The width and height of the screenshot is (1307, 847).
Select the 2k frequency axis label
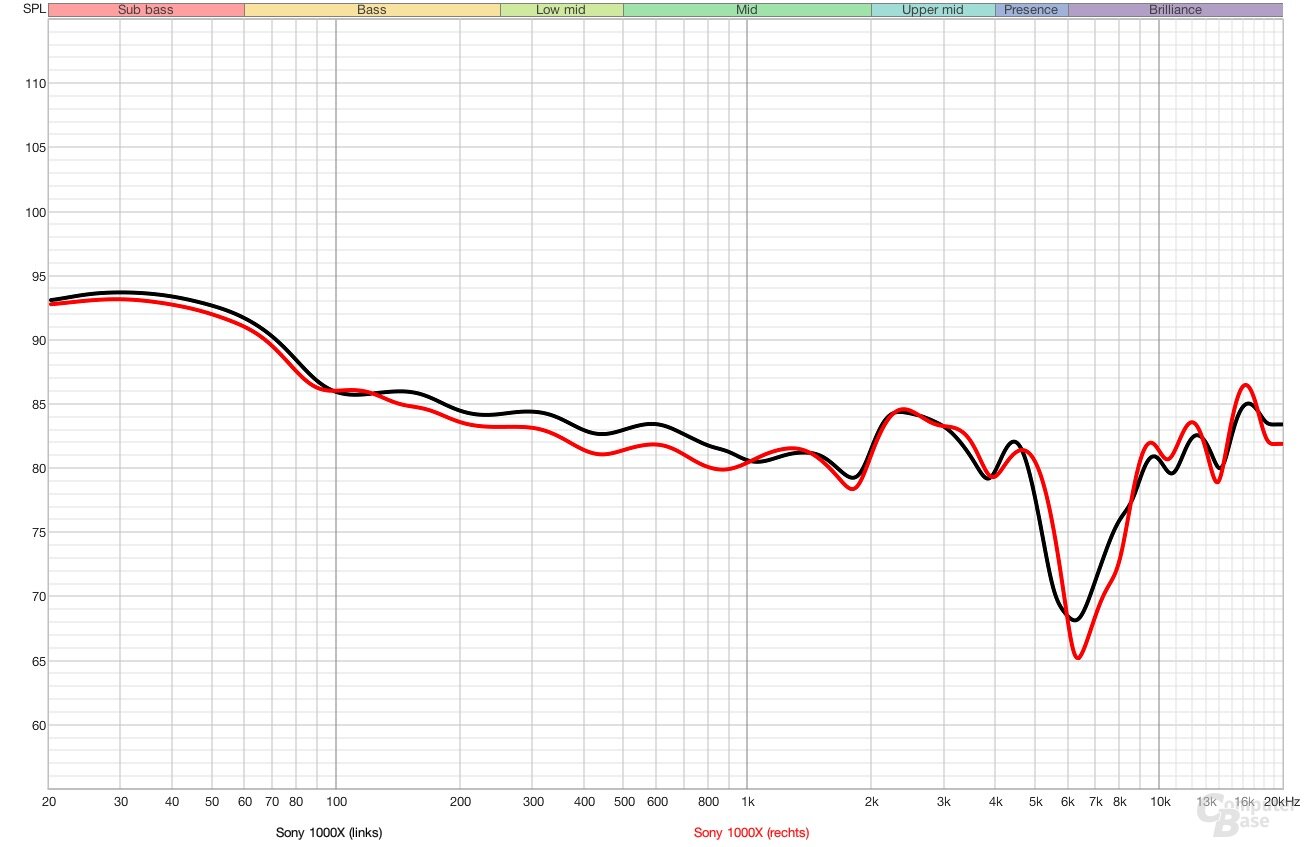pyautogui.click(x=871, y=802)
